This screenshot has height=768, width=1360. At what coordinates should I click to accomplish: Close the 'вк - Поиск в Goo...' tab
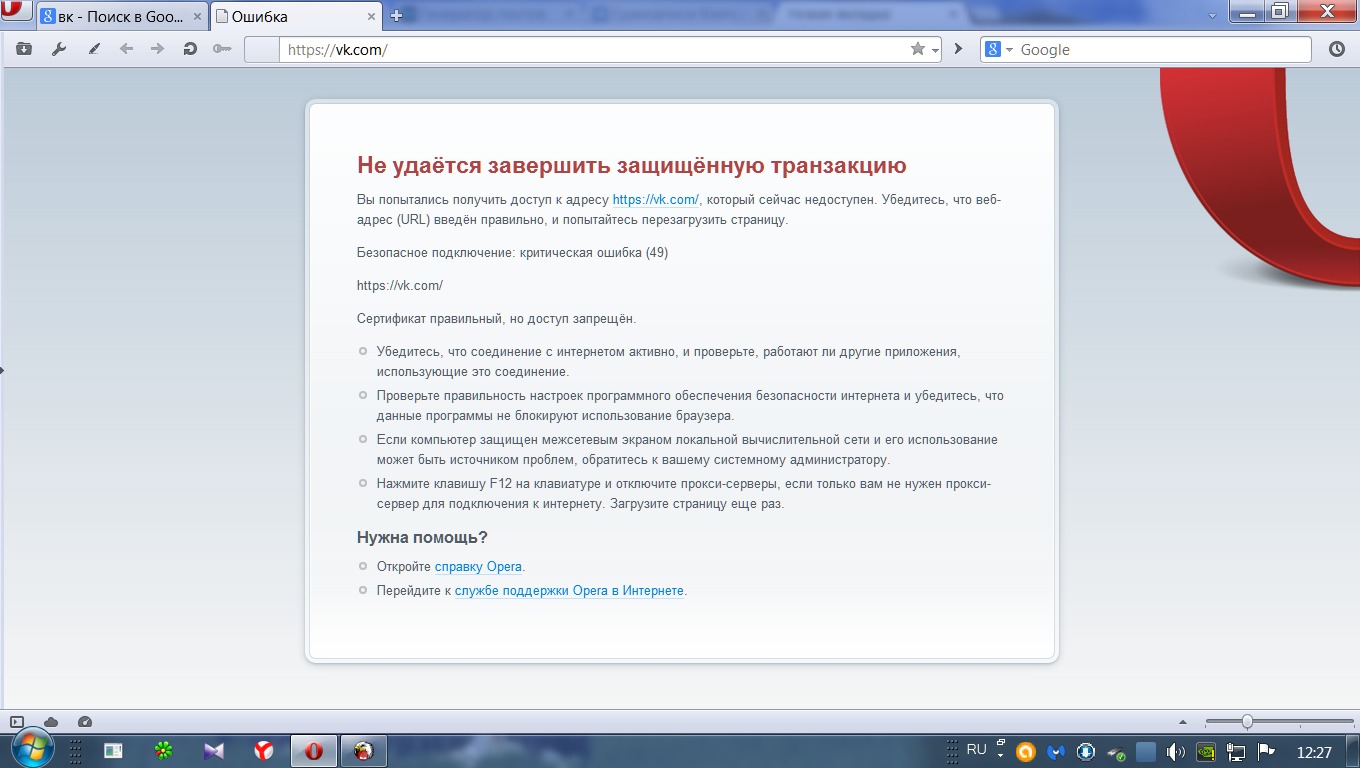pyautogui.click(x=199, y=16)
